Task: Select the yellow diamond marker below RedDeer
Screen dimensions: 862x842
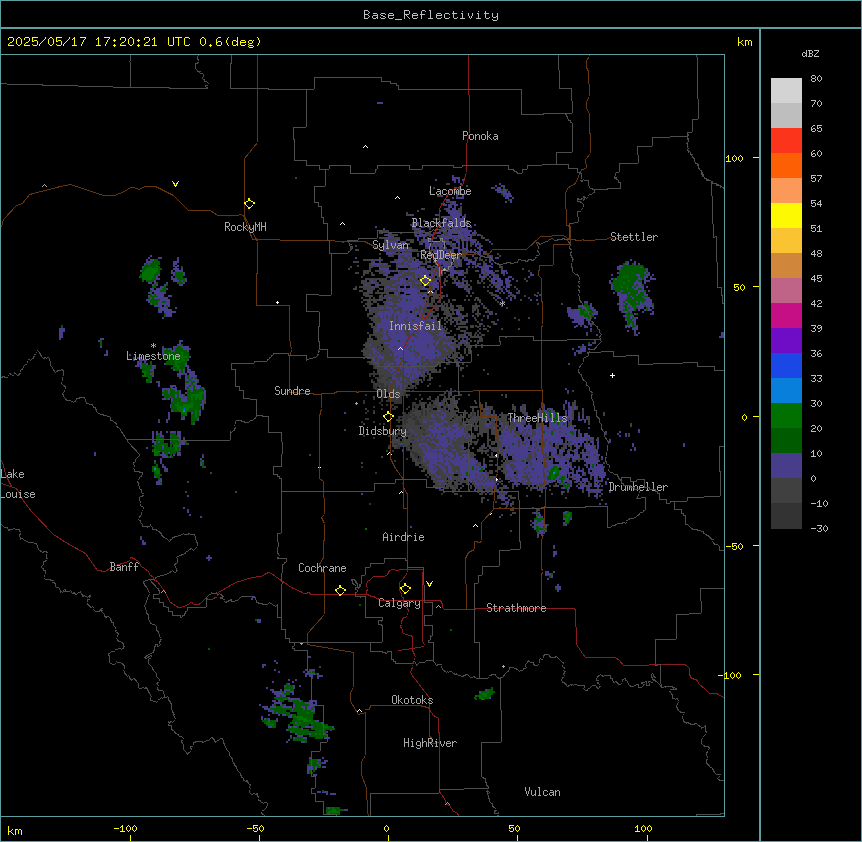Action: (425, 281)
